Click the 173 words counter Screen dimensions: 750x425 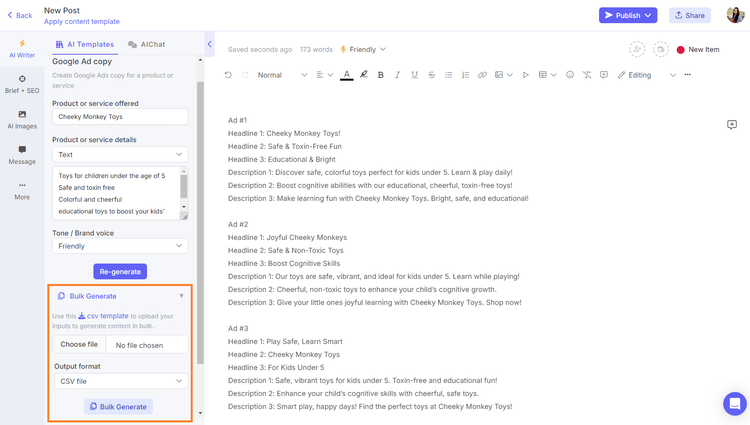tap(316, 49)
